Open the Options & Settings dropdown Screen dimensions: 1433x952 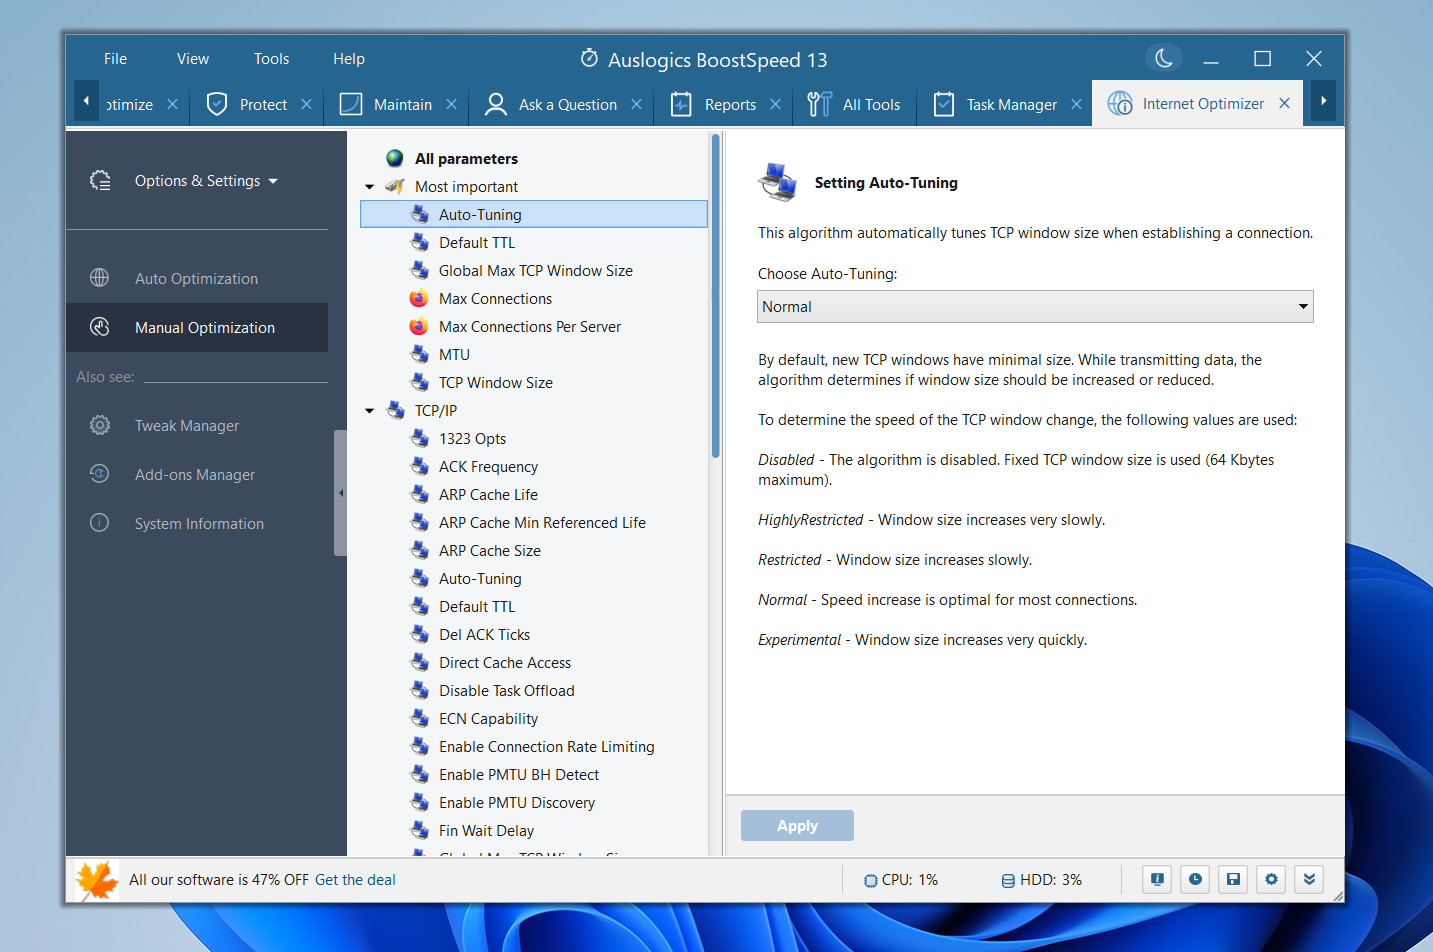point(206,181)
